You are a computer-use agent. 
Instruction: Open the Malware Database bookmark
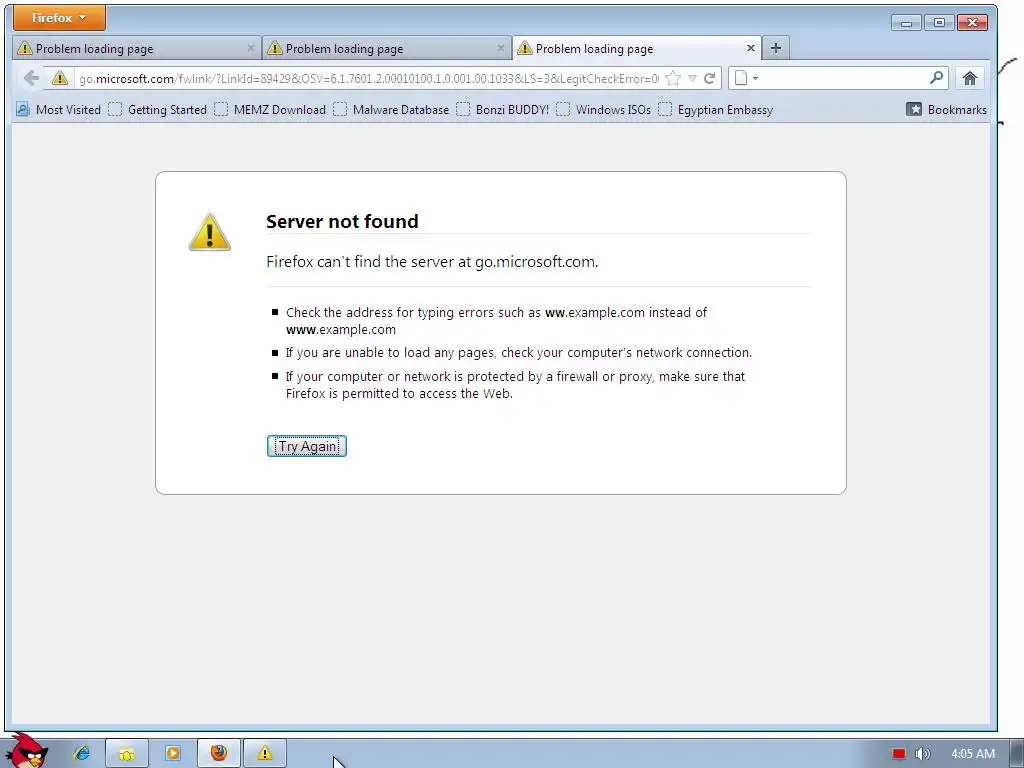coord(391,110)
